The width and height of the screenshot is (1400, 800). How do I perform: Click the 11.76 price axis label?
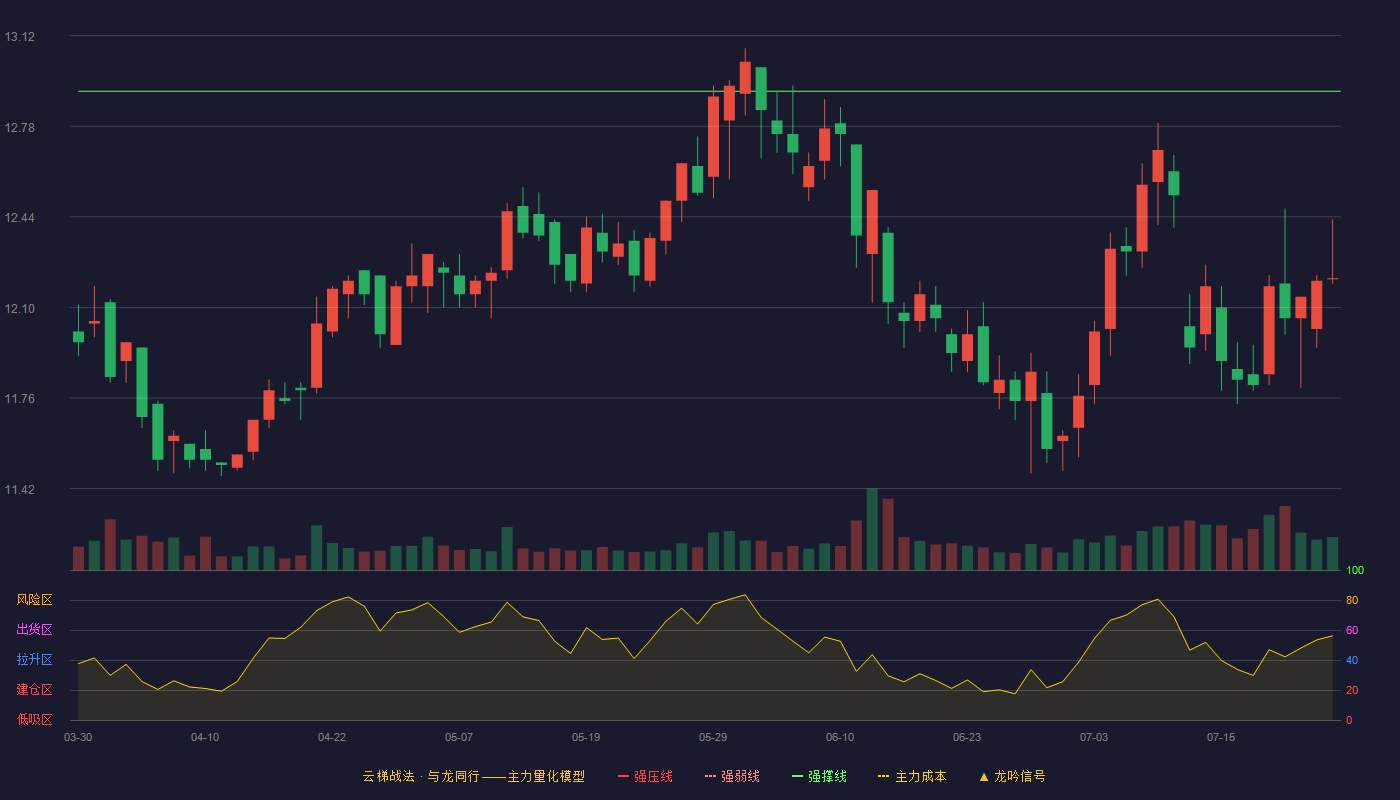click(x=19, y=399)
